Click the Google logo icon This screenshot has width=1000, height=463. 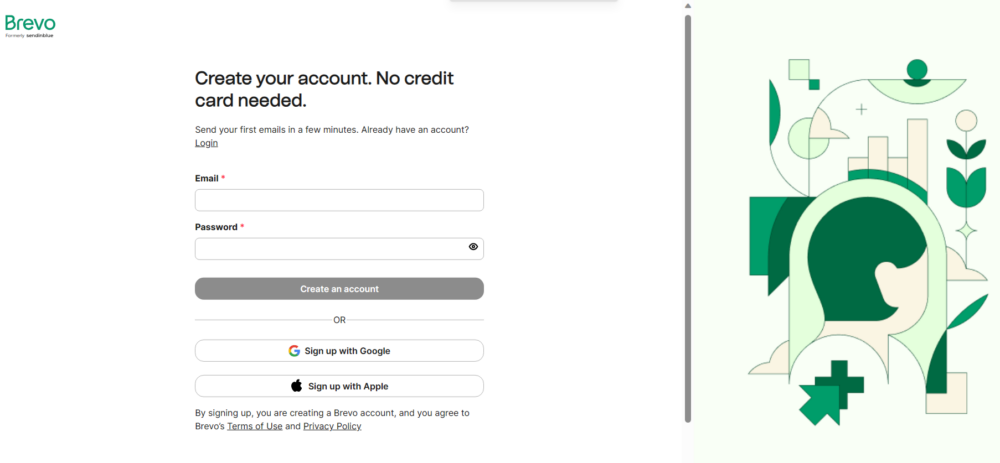[294, 351]
